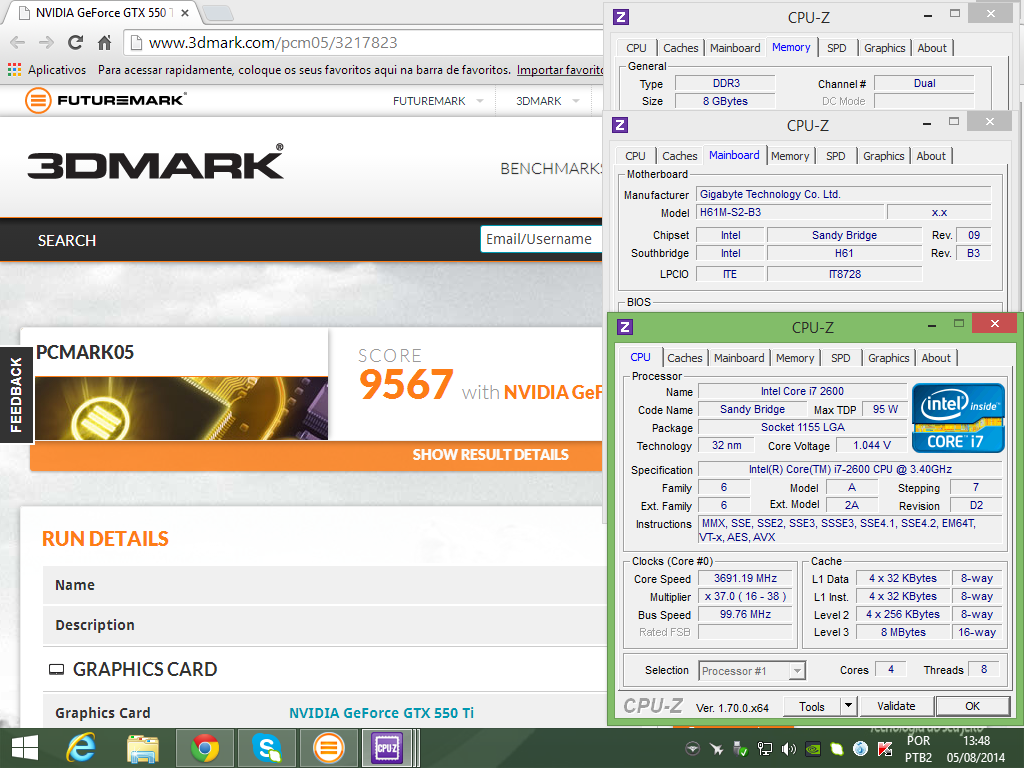Open Graphics tab in Memory CPU-Z window

coord(884,48)
